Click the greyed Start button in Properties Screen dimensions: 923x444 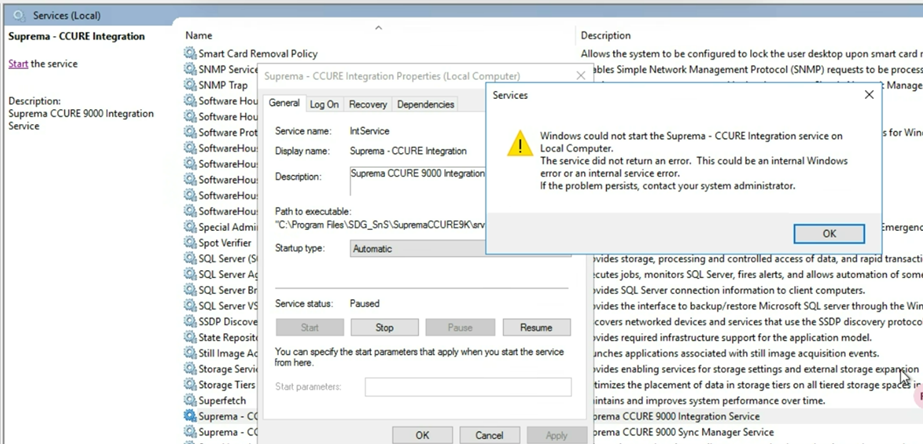point(310,327)
